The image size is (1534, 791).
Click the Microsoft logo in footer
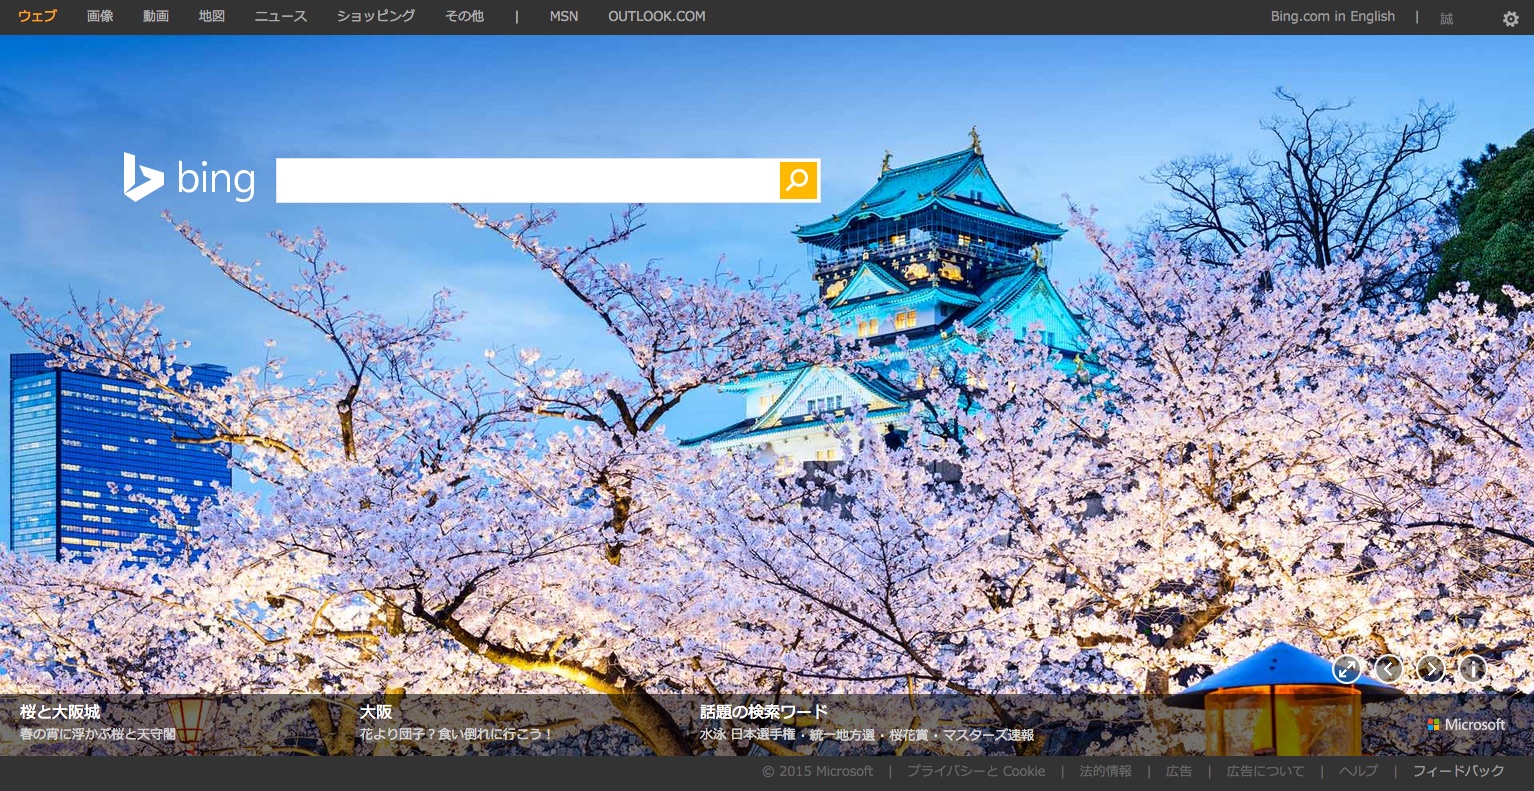pyautogui.click(x=1466, y=724)
